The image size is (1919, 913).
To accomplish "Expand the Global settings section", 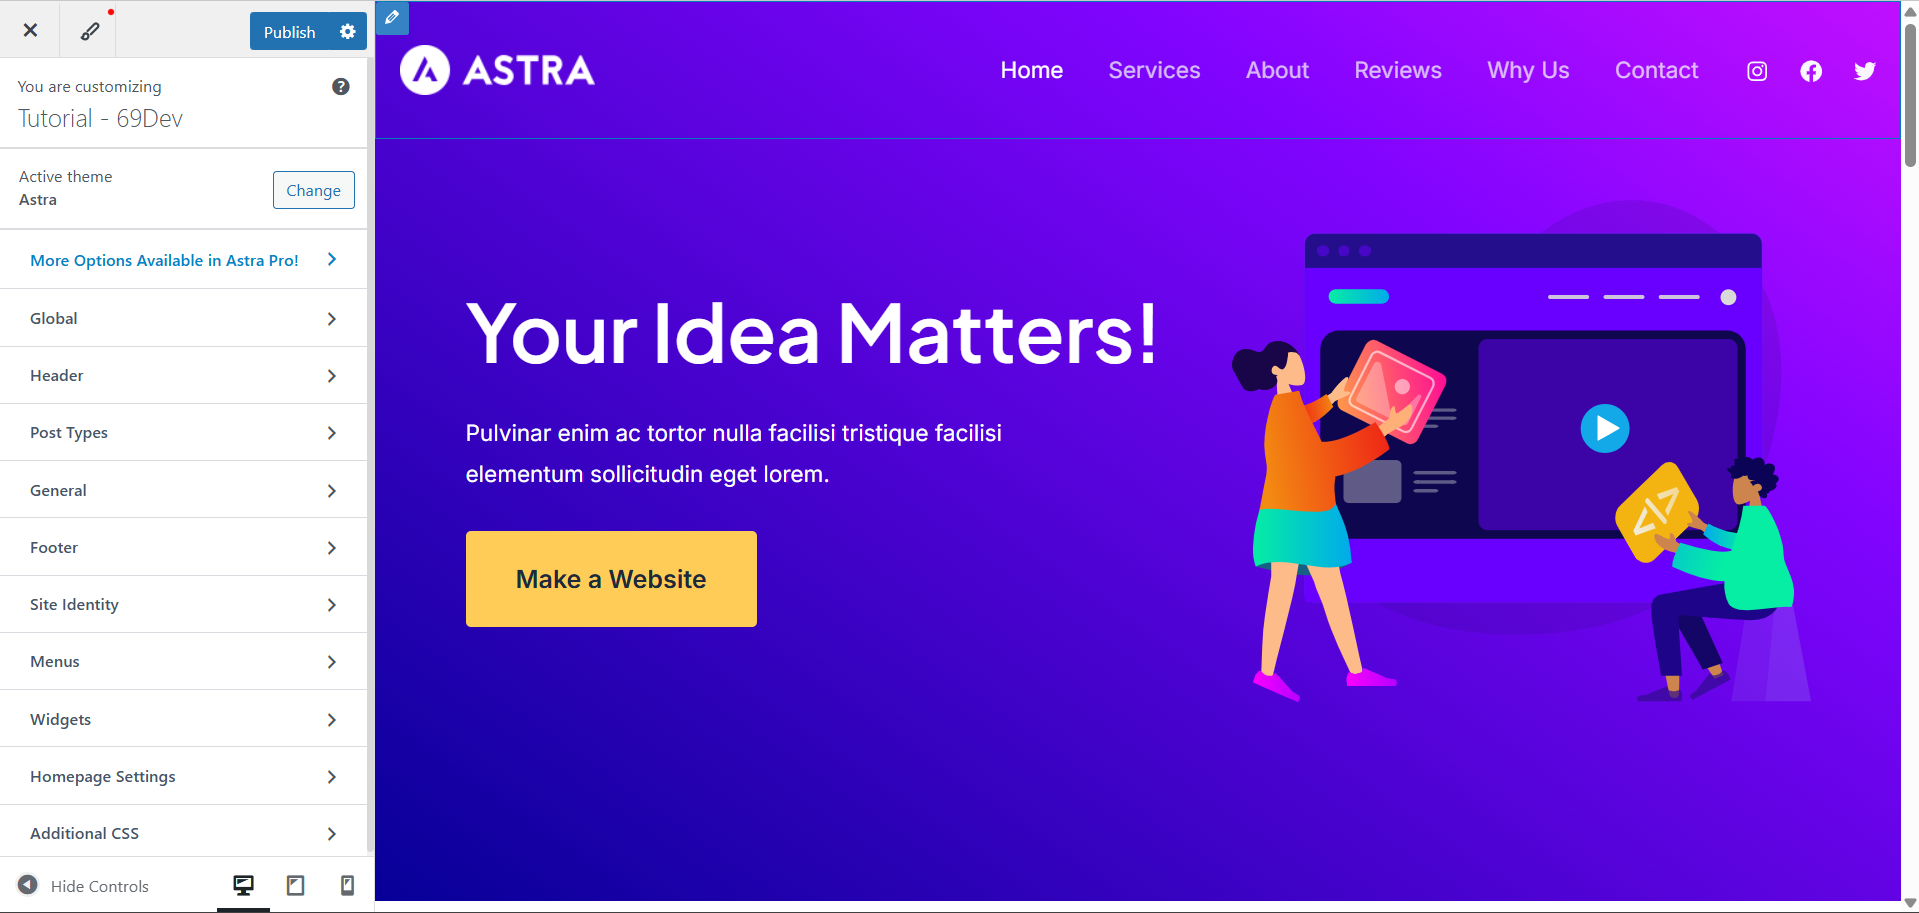I will coord(184,318).
